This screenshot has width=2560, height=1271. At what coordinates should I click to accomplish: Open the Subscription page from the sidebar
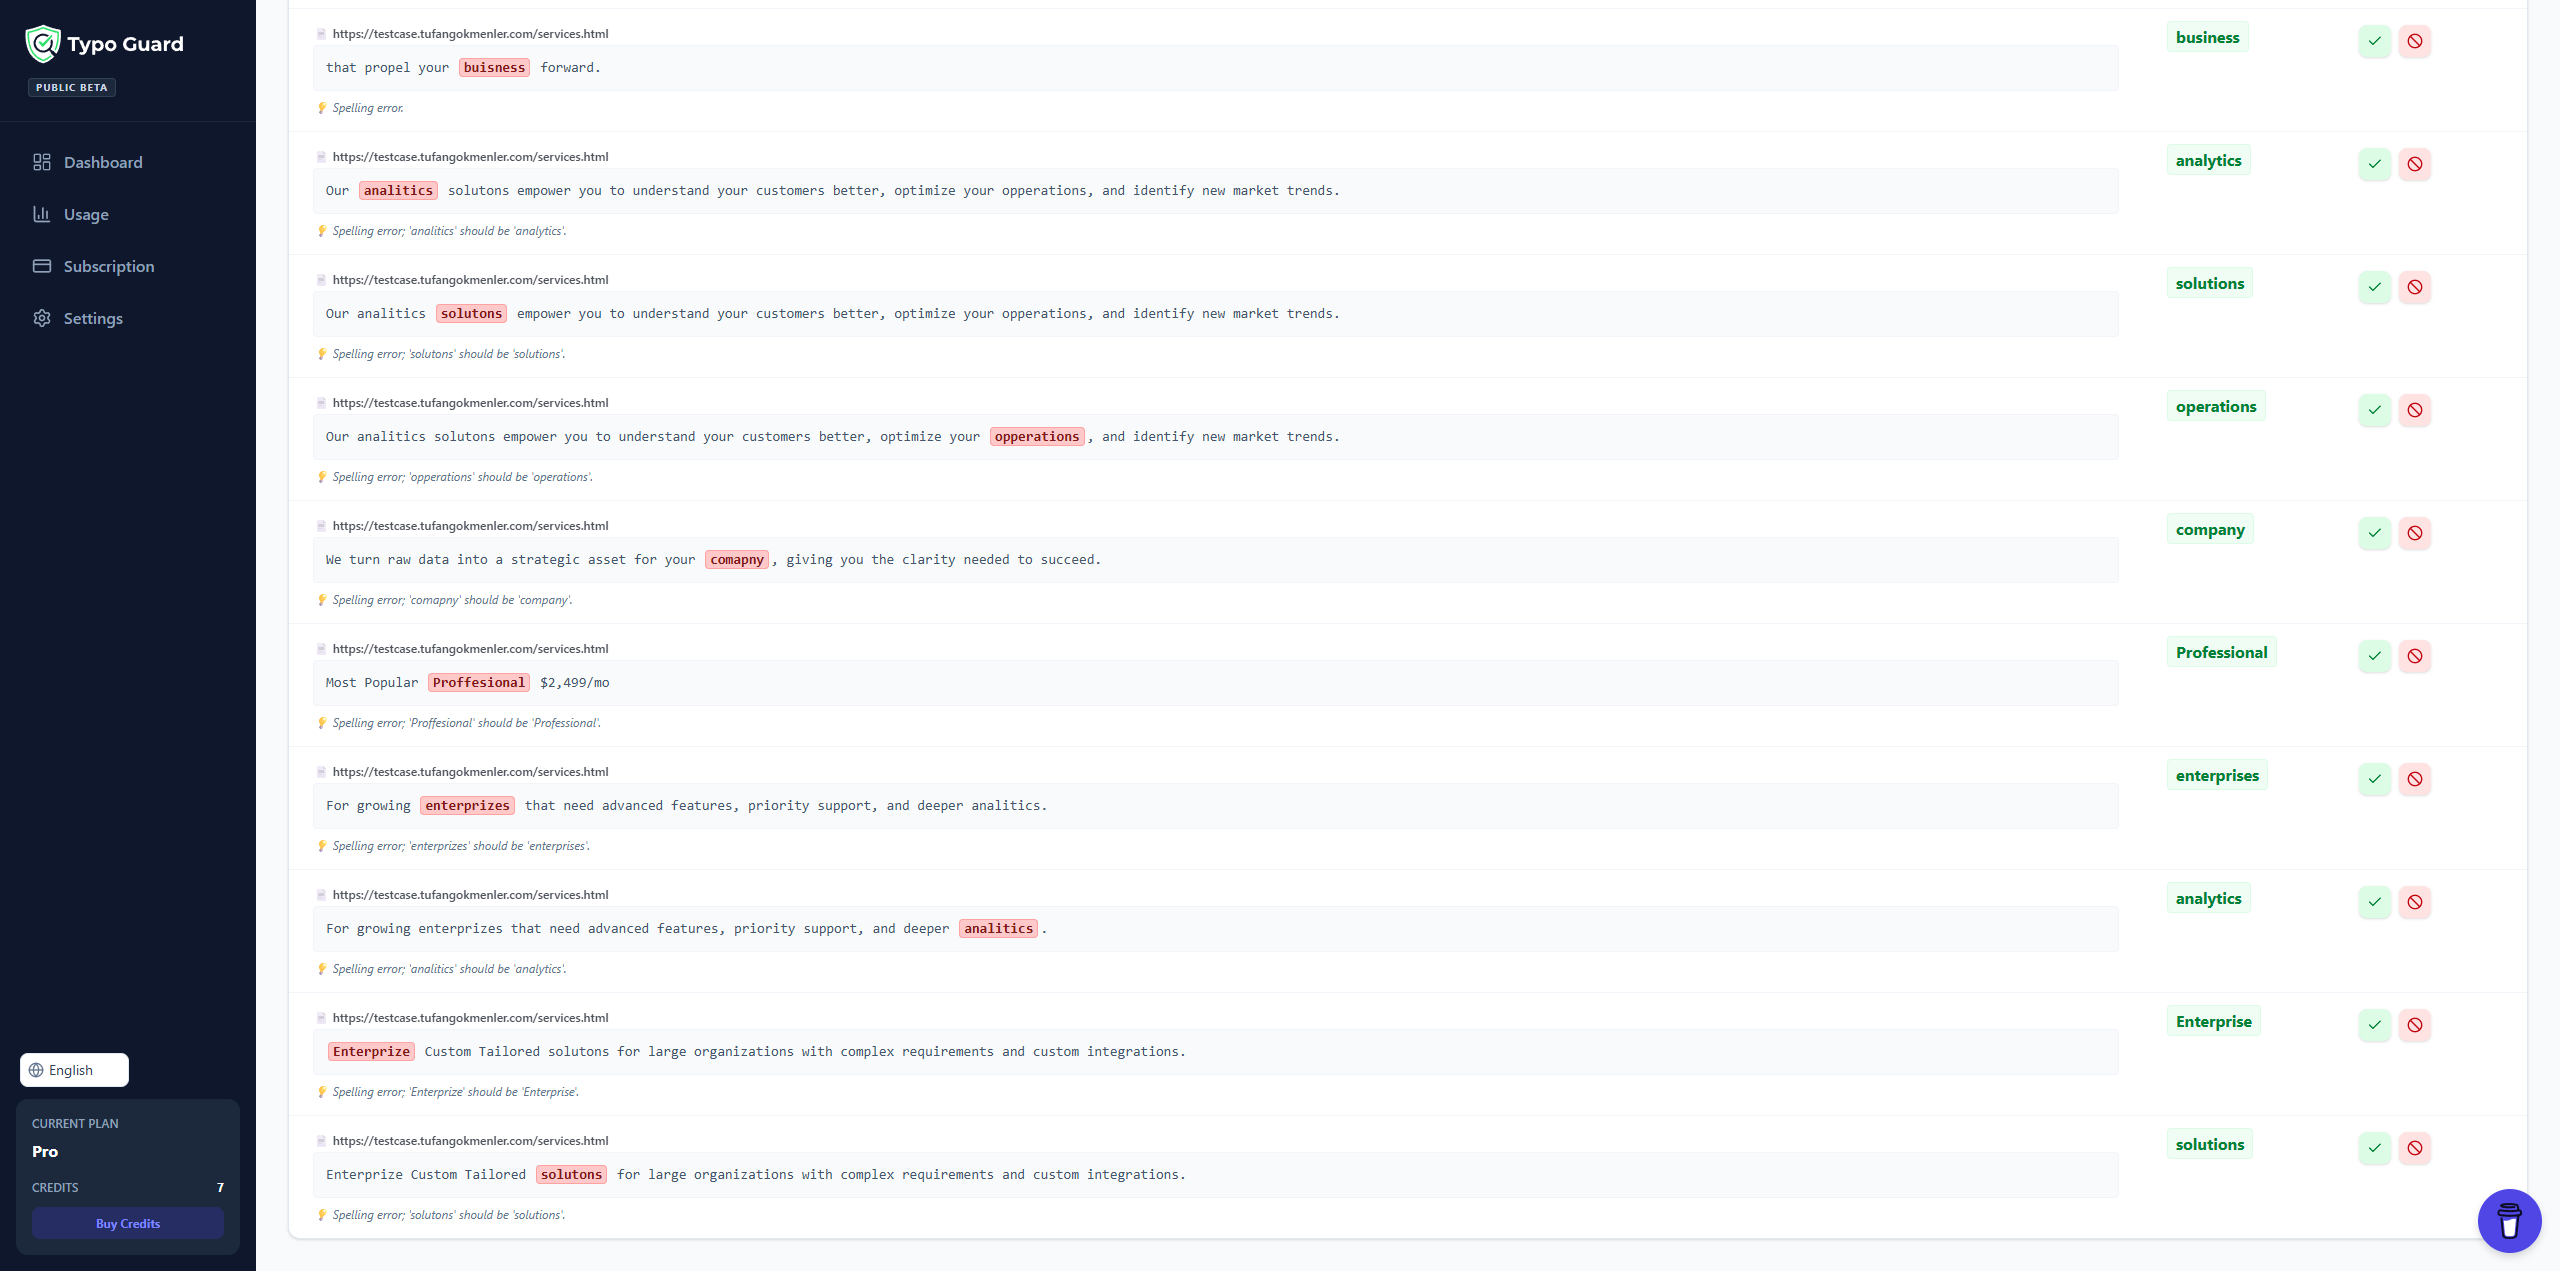108,266
